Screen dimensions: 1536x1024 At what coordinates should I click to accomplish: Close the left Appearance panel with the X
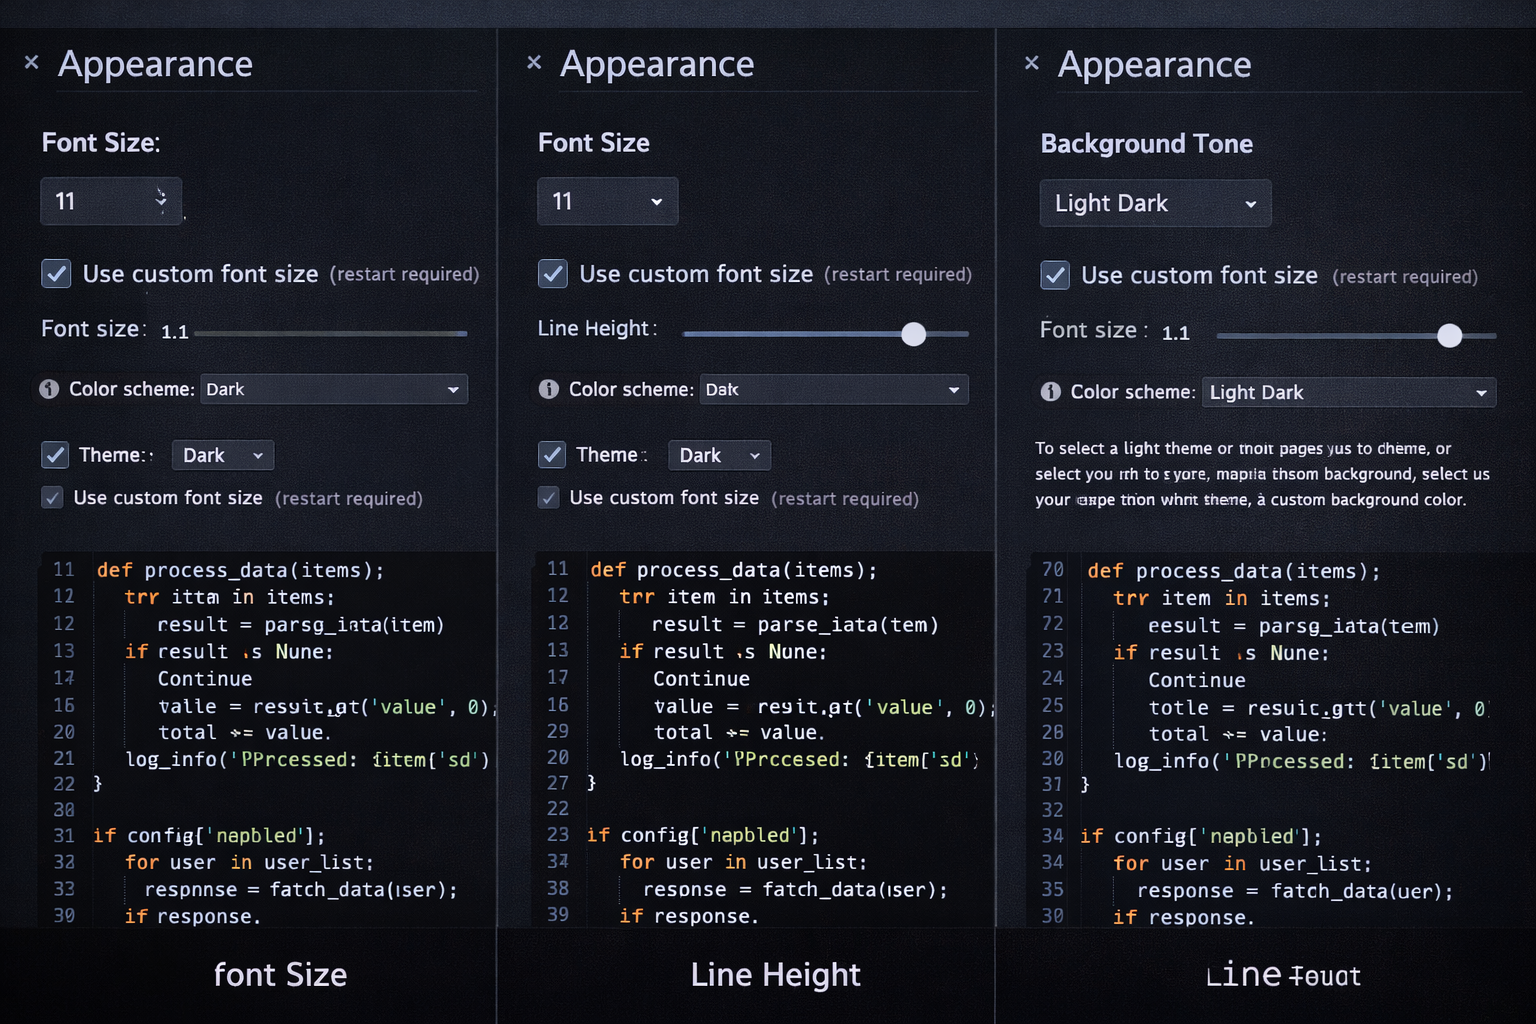pos(32,62)
